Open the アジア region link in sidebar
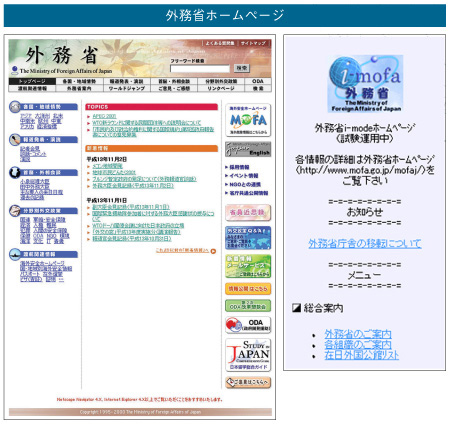 click(26, 116)
